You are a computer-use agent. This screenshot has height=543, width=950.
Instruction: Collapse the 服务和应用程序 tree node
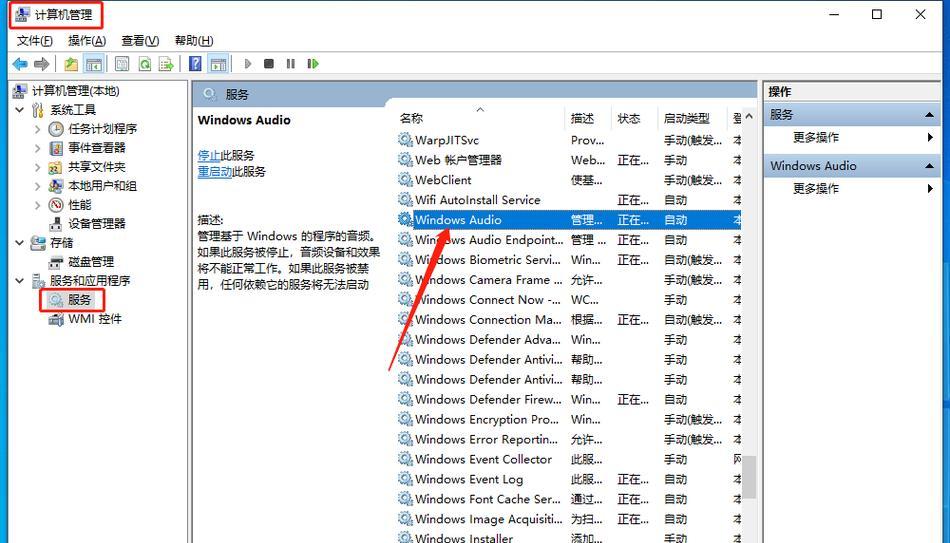click(19, 281)
